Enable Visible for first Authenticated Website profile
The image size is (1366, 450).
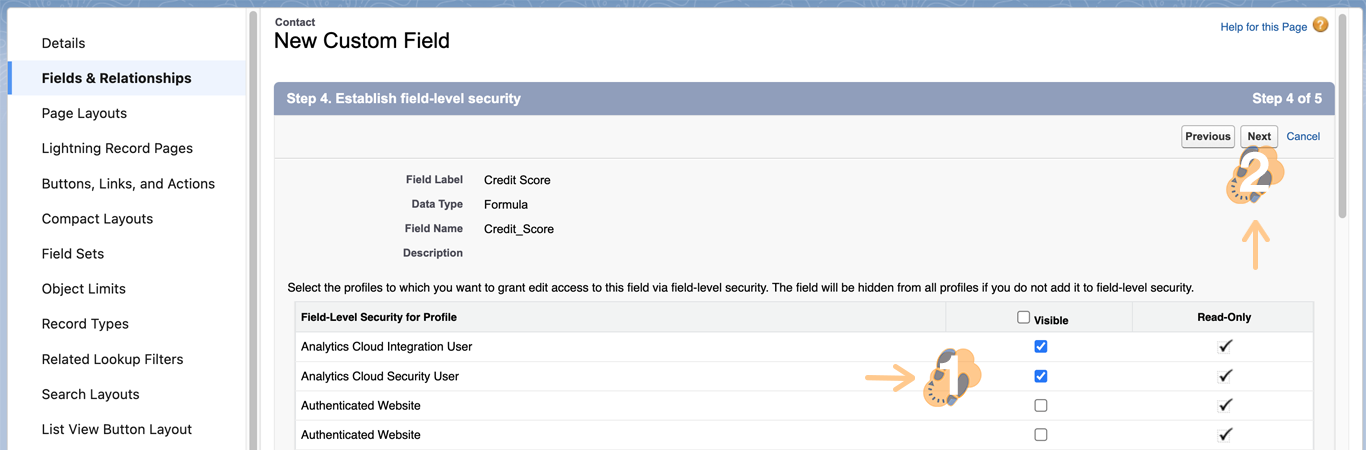click(x=1041, y=406)
